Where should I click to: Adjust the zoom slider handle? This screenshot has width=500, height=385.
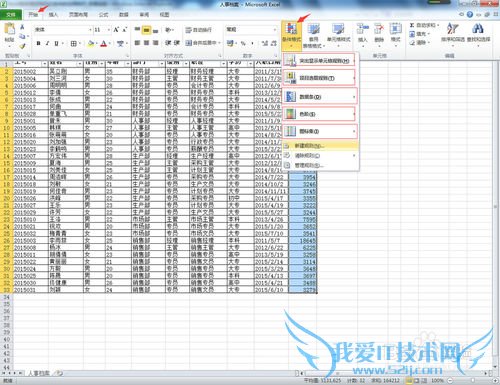(x=472, y=380)
